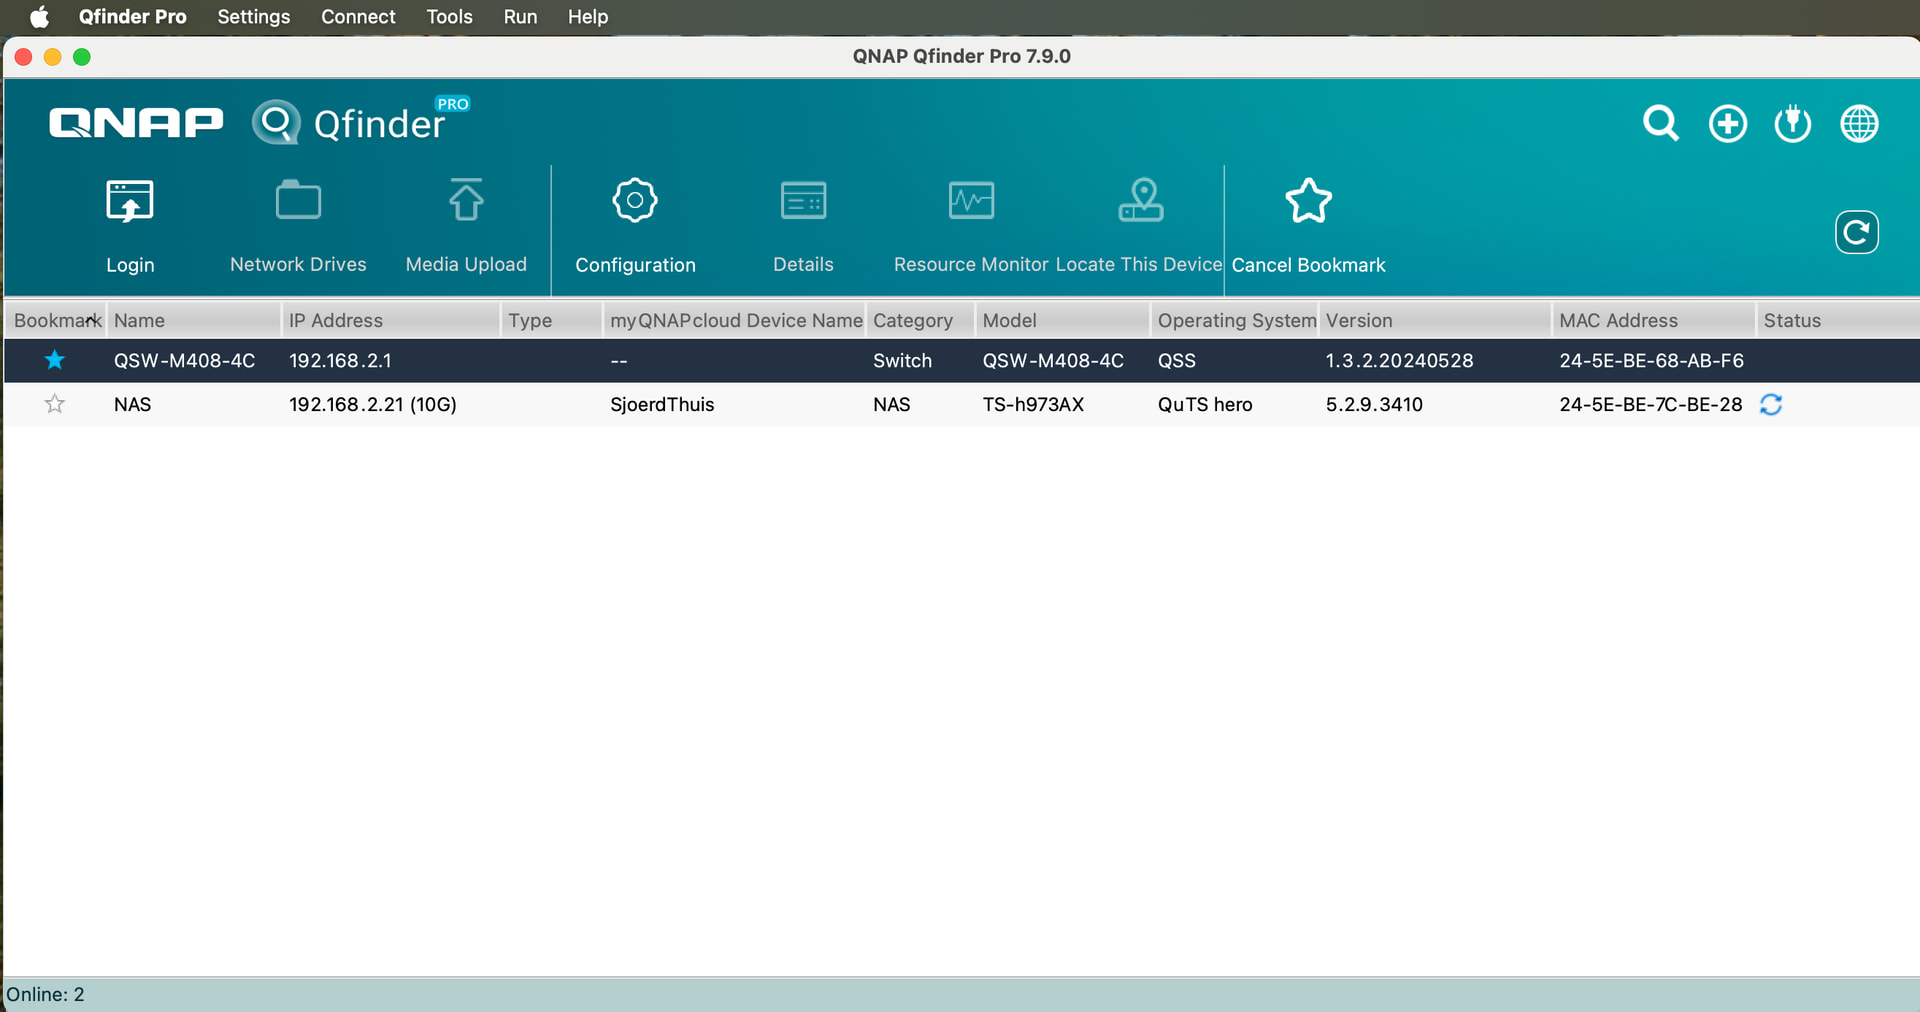
Task: Click the Login toolbar icon
Action: pos(130,203)
